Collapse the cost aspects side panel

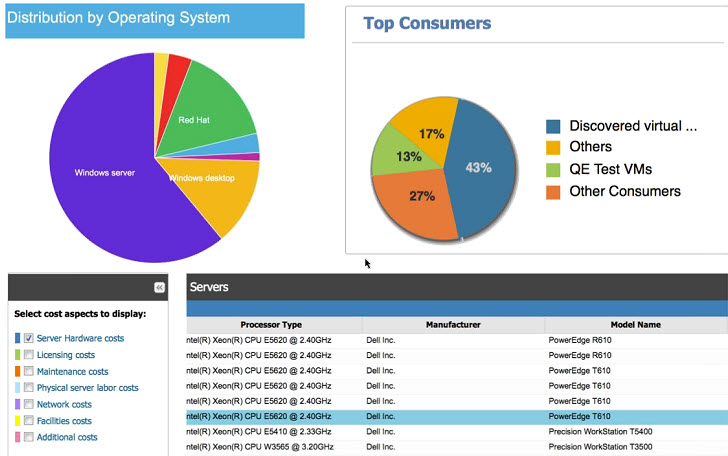pos(159,287)
